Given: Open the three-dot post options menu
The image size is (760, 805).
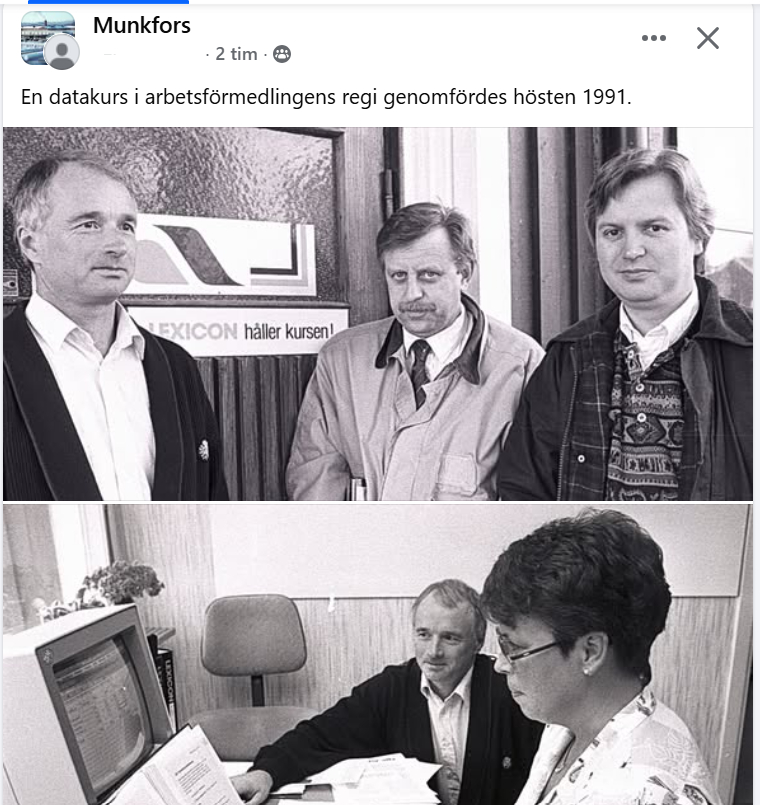Looking at the screenshot, I should click(x=654, y=38).
